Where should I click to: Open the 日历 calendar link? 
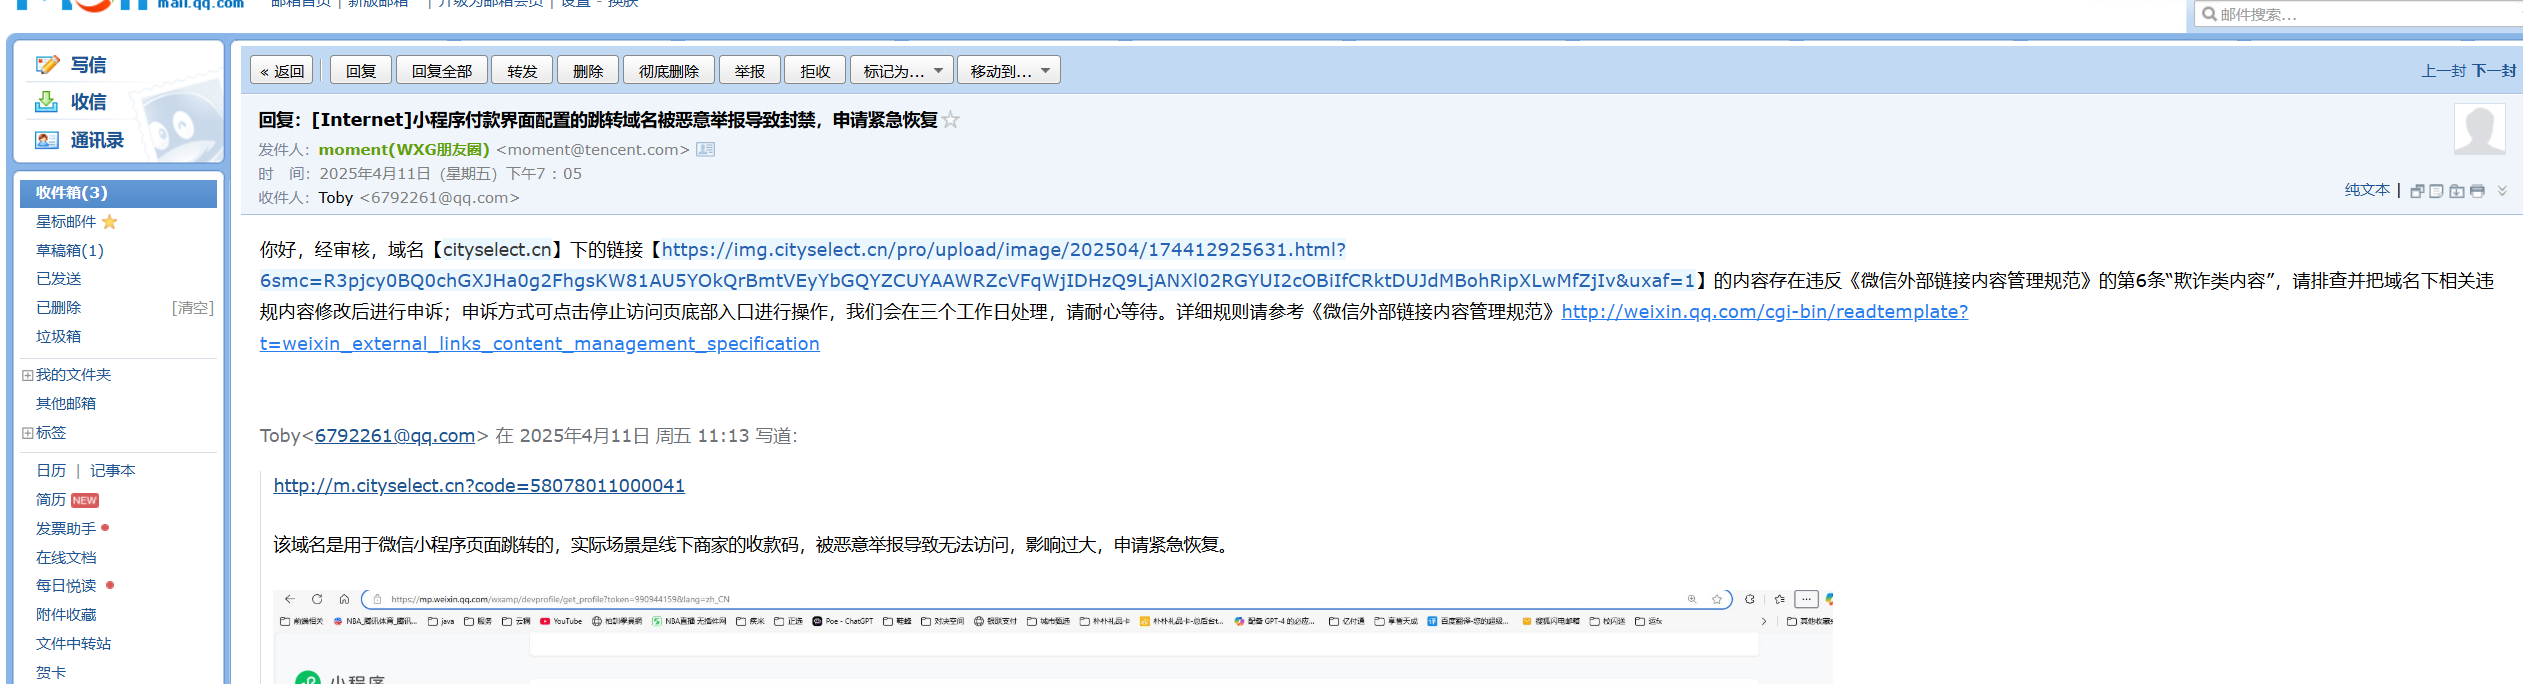[51, 471]
